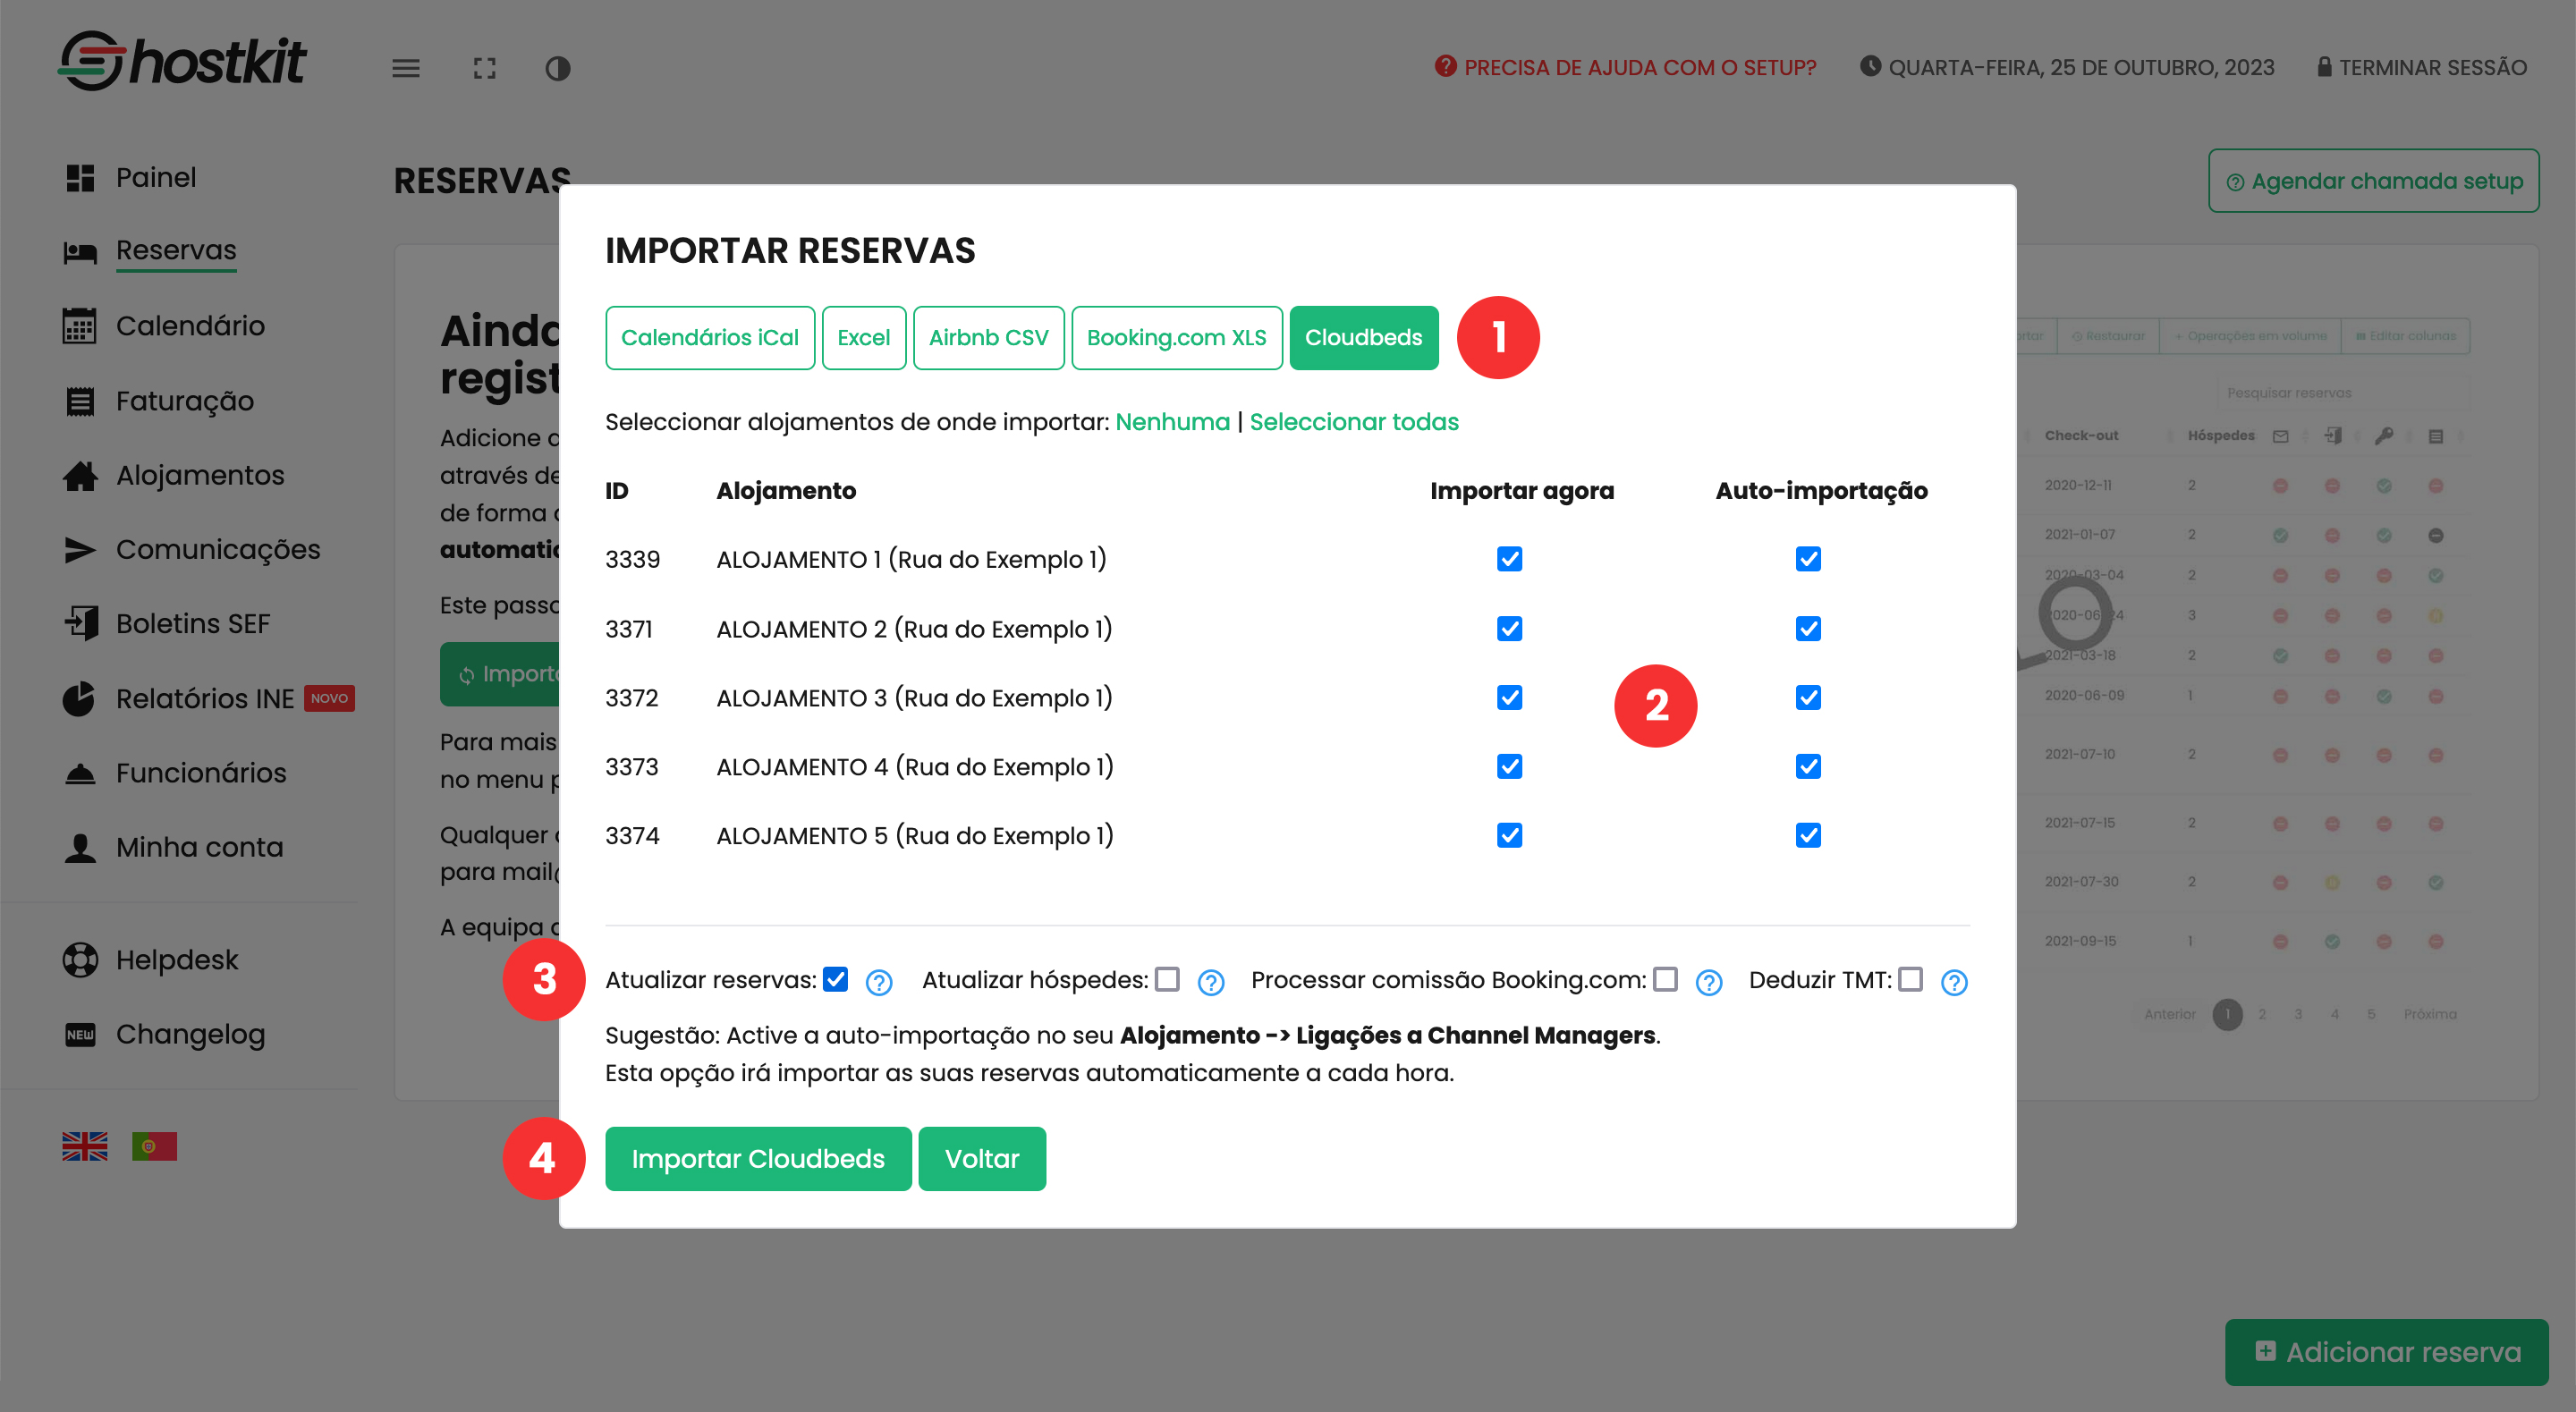Sort by Hóspedes column header
The image size is (2576, 1412).
pyautogui.click(x=2220, y=436)
